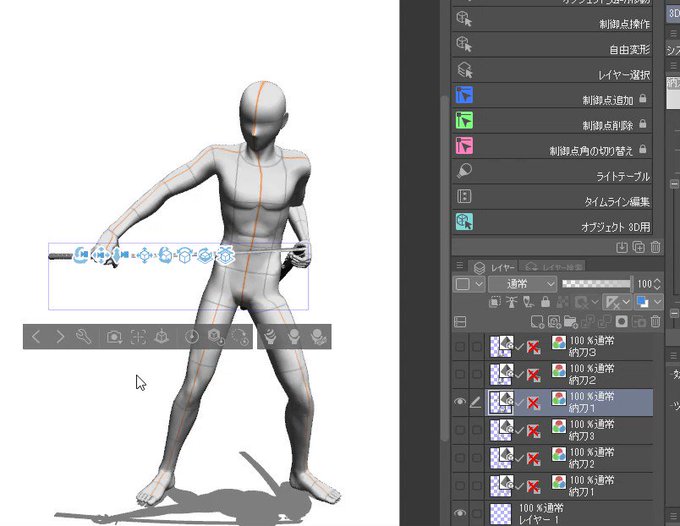
Task: Toggle set as draft layer icon
Action: click(528, 302)
